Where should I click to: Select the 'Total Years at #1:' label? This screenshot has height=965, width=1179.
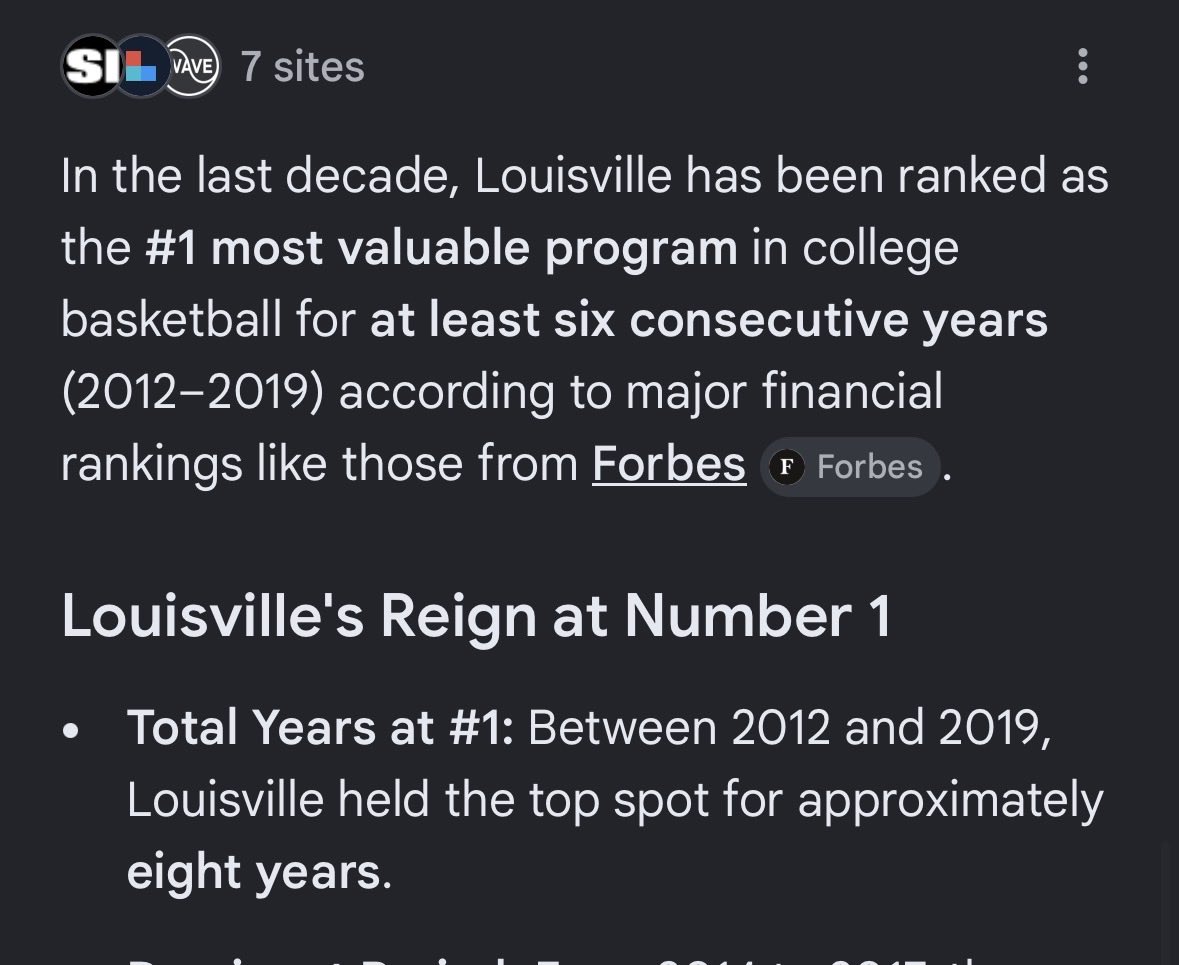pos(320,727)
